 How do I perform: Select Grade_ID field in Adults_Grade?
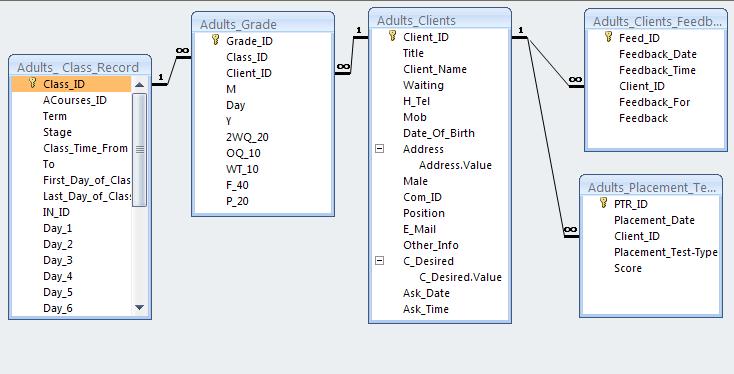coord(249,41)
